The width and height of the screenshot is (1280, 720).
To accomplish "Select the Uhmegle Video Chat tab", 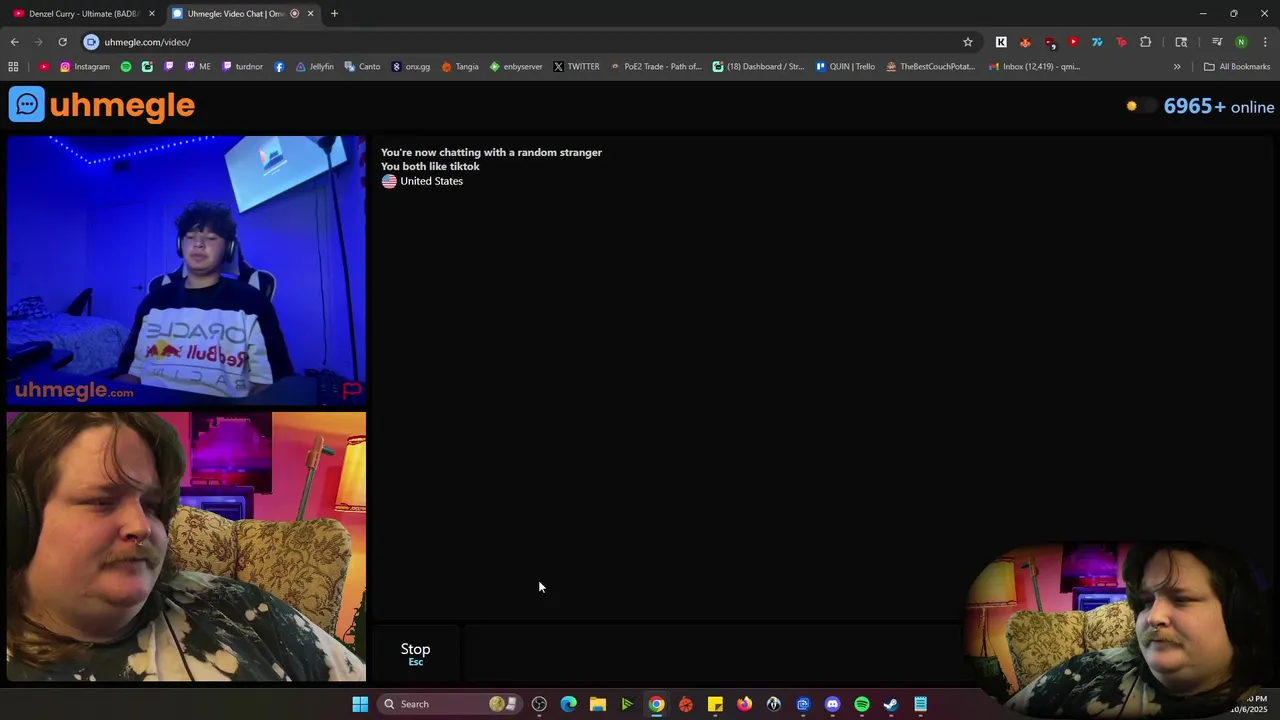I will coord(235,14).
